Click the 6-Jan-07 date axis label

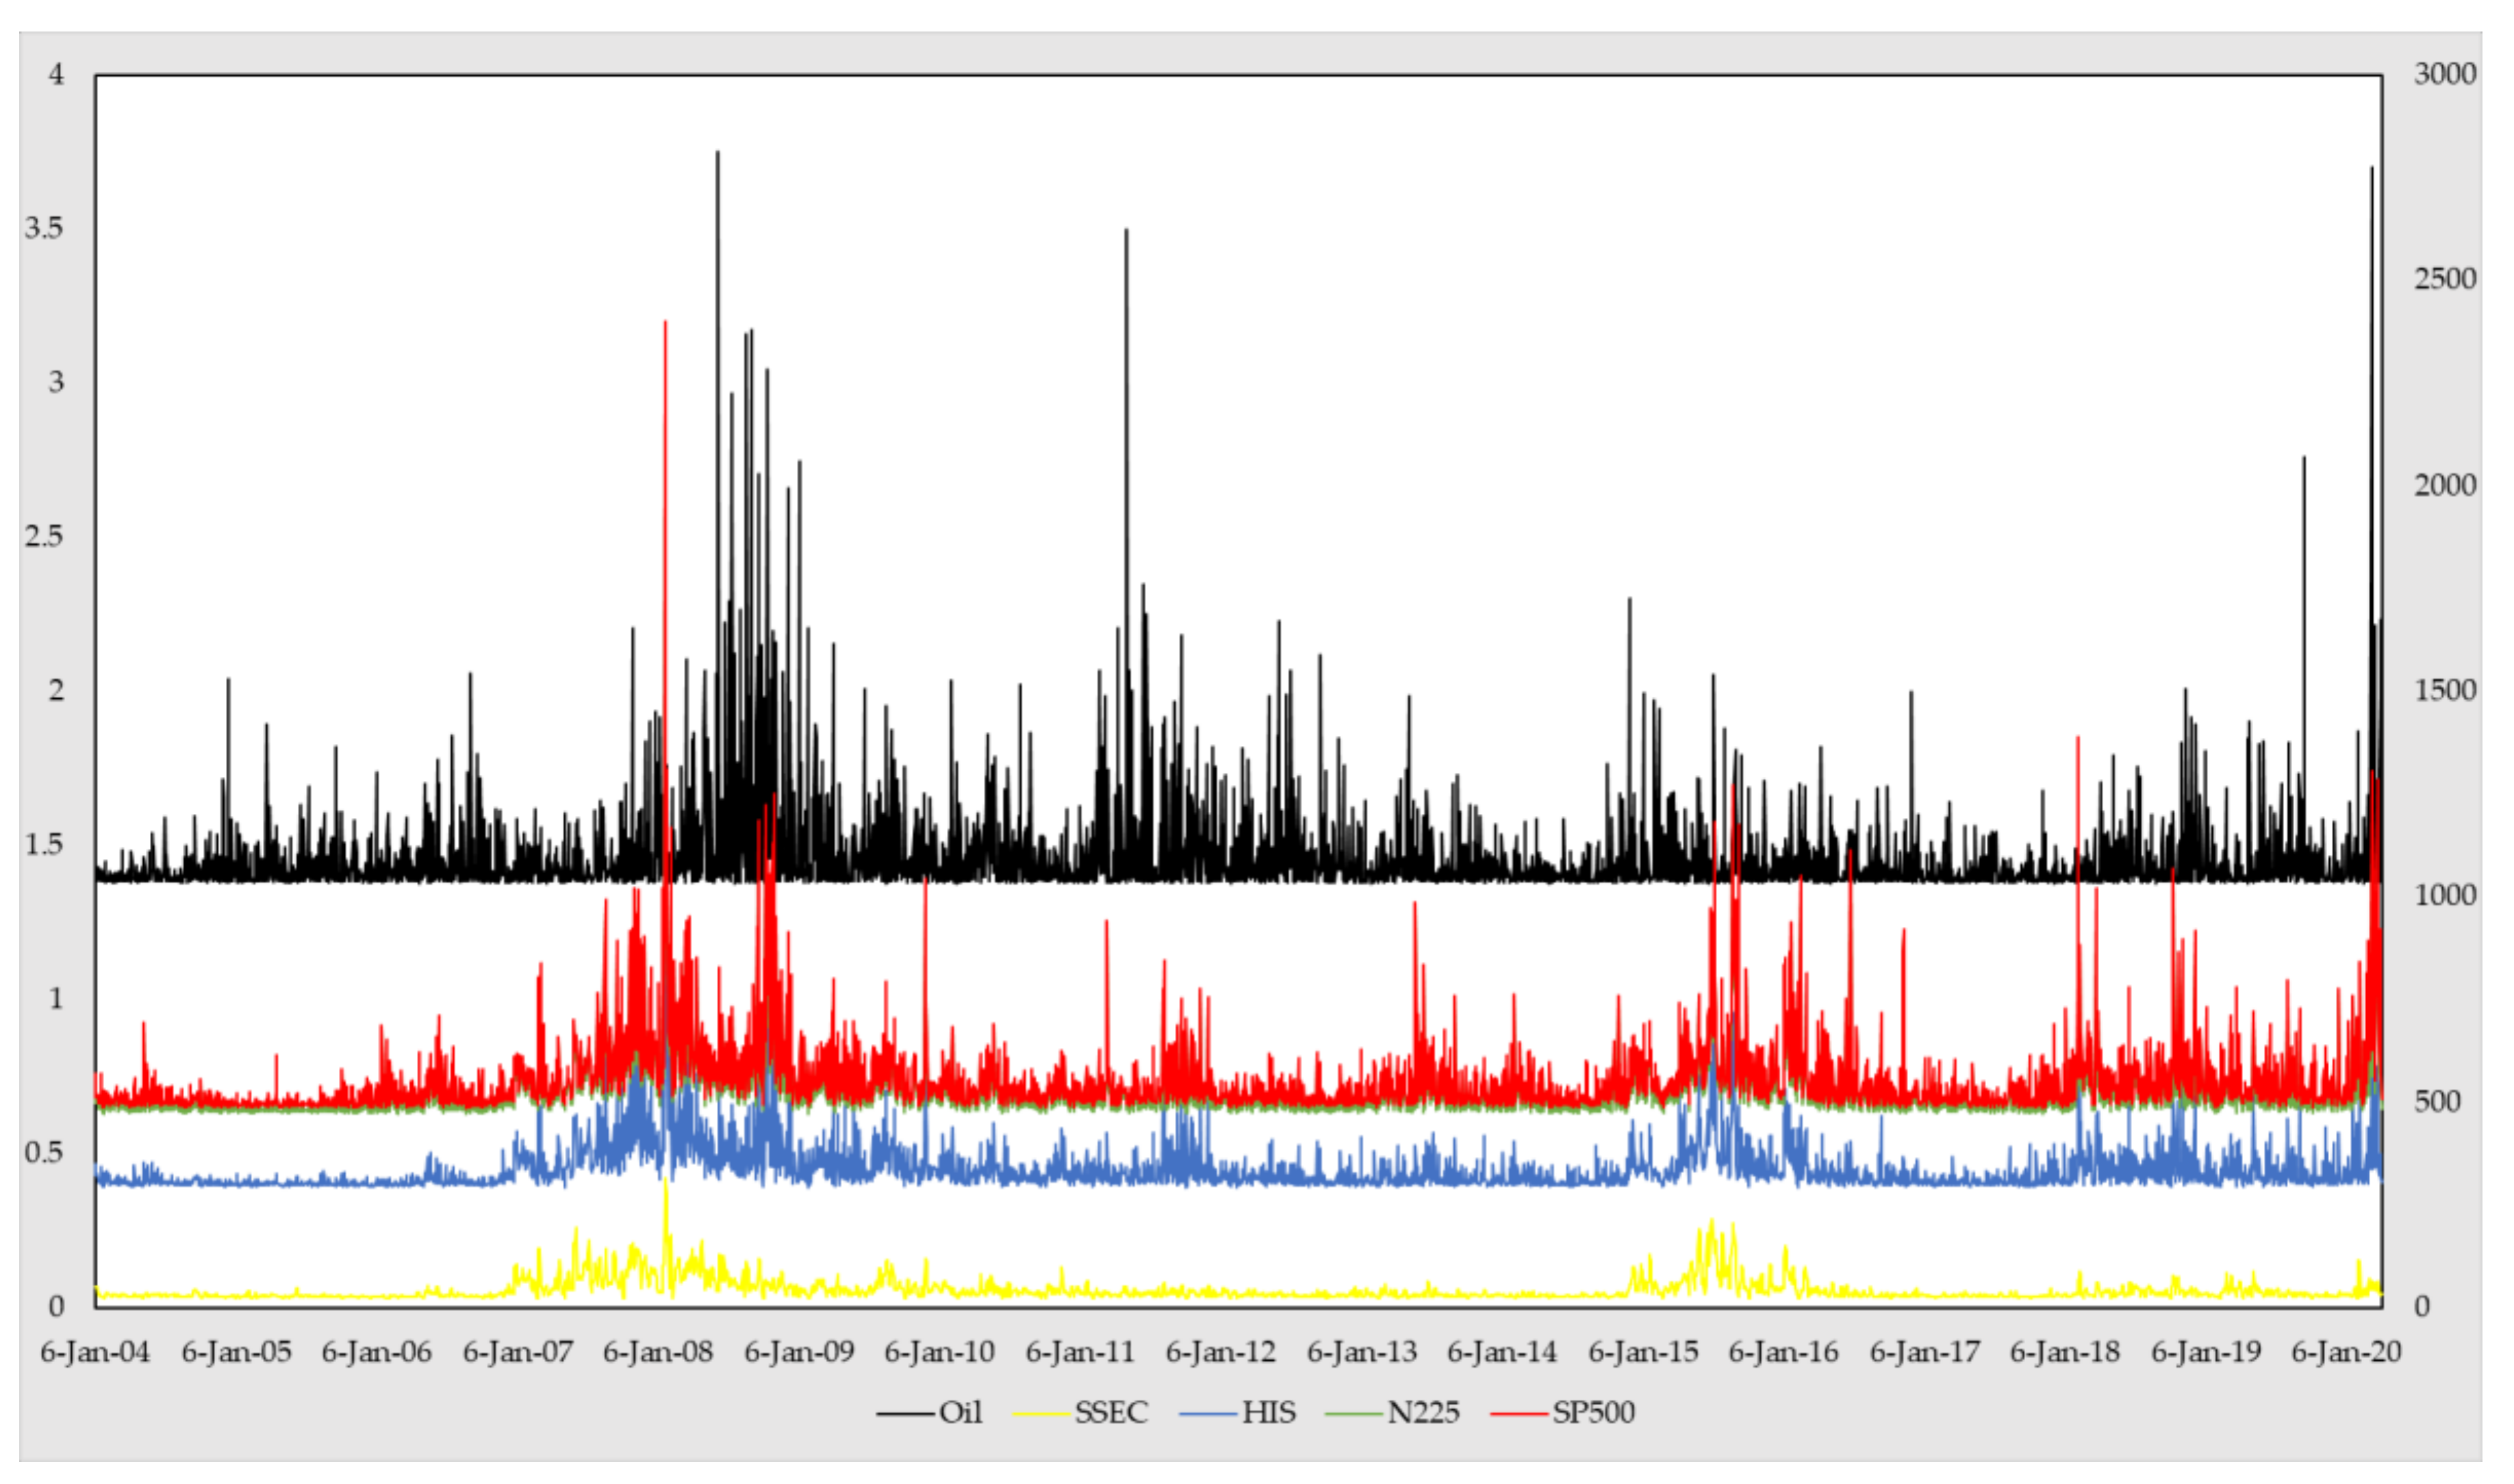[517, 1352]
